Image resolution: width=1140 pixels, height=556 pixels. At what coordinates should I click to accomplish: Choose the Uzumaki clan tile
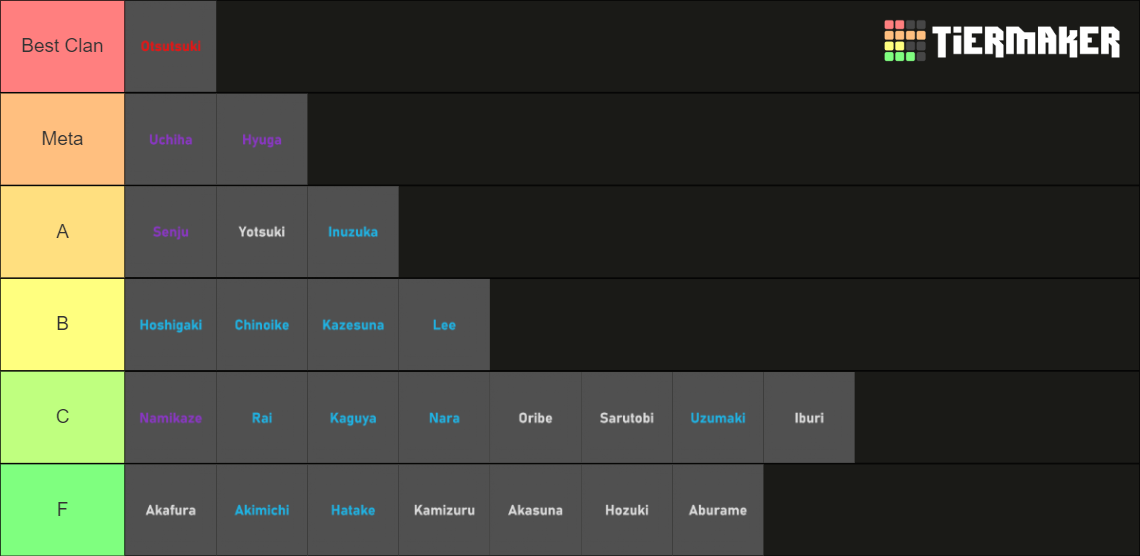[x=718, y=418]
